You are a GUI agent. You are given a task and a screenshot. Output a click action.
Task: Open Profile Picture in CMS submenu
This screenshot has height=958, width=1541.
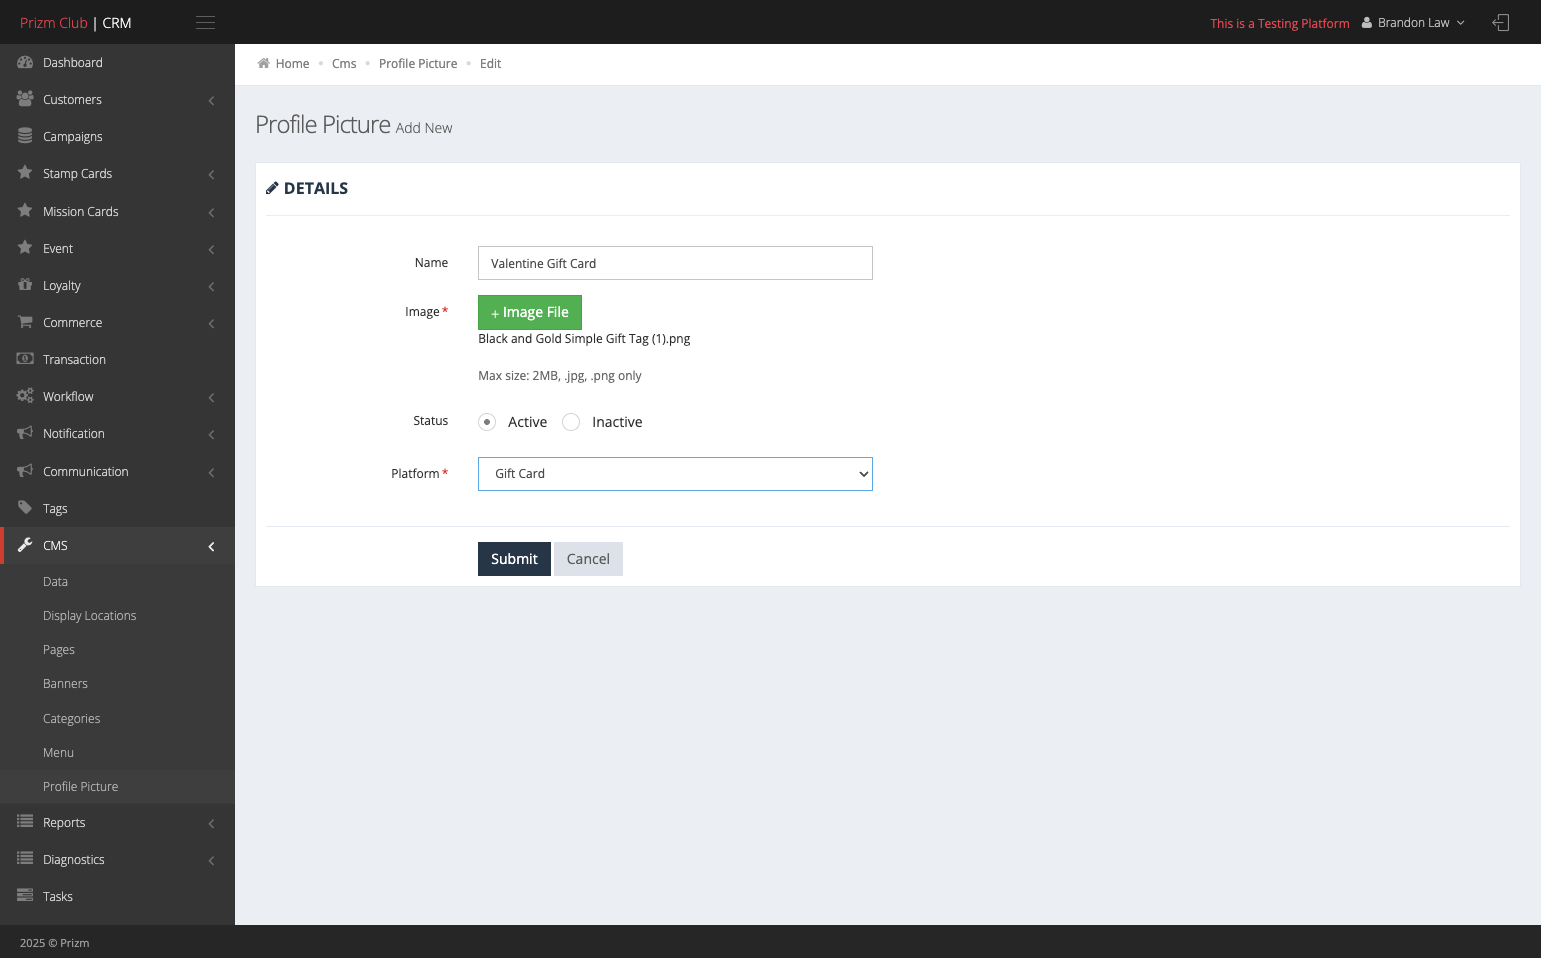coord(81,787)
